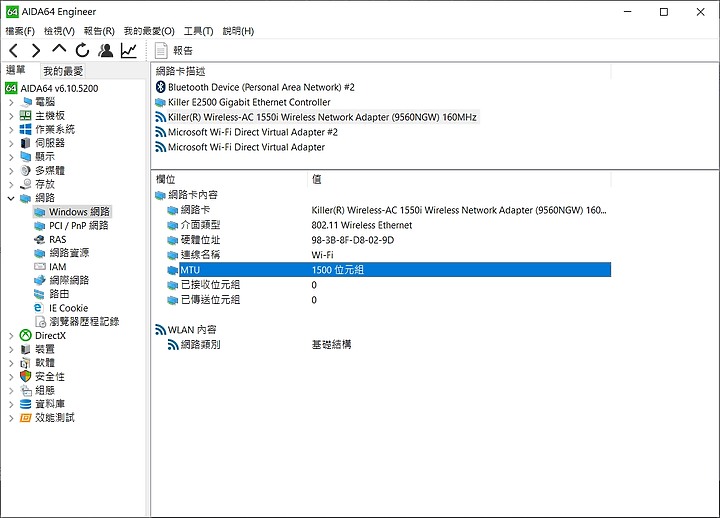
Task: Click the 多媒體 speaker icon
Action: (26, 170)
